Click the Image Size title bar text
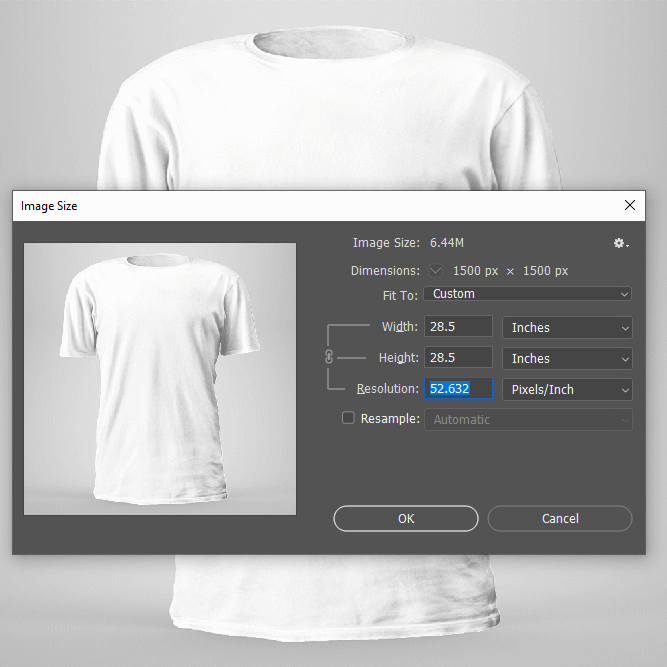 click(49, 206)
